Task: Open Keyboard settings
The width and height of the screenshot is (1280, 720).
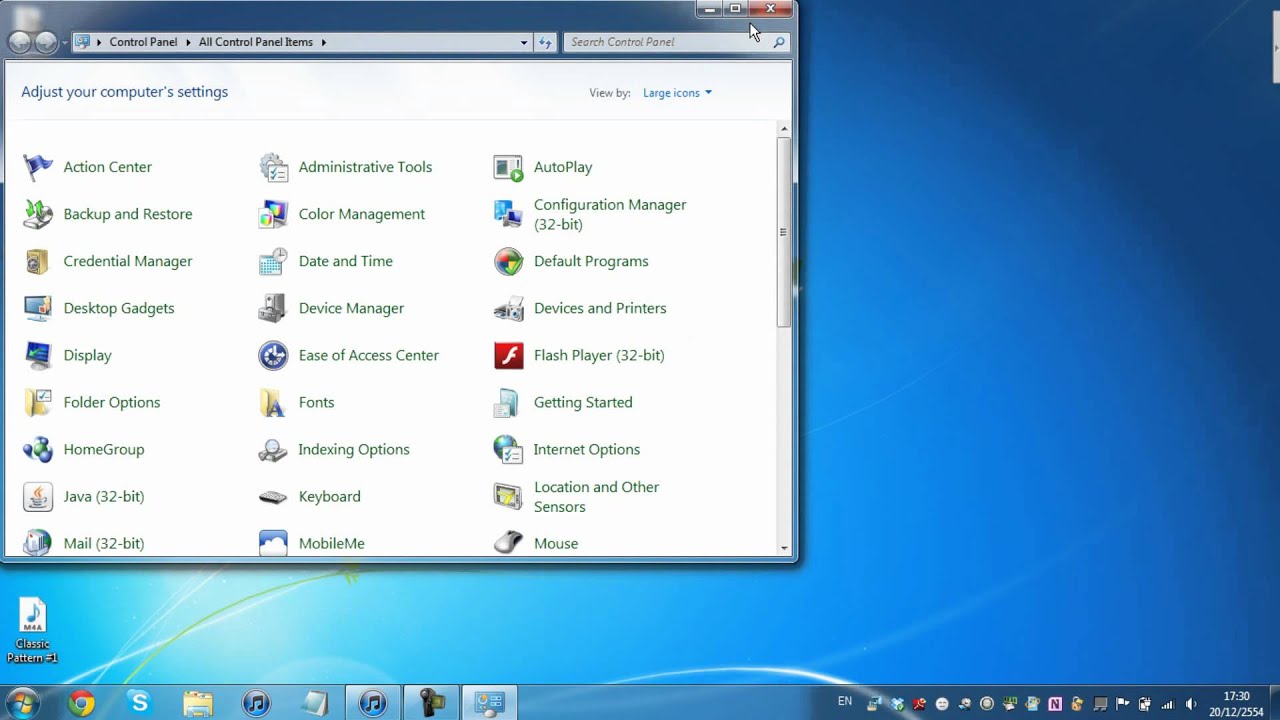Action: click(309, 496)
